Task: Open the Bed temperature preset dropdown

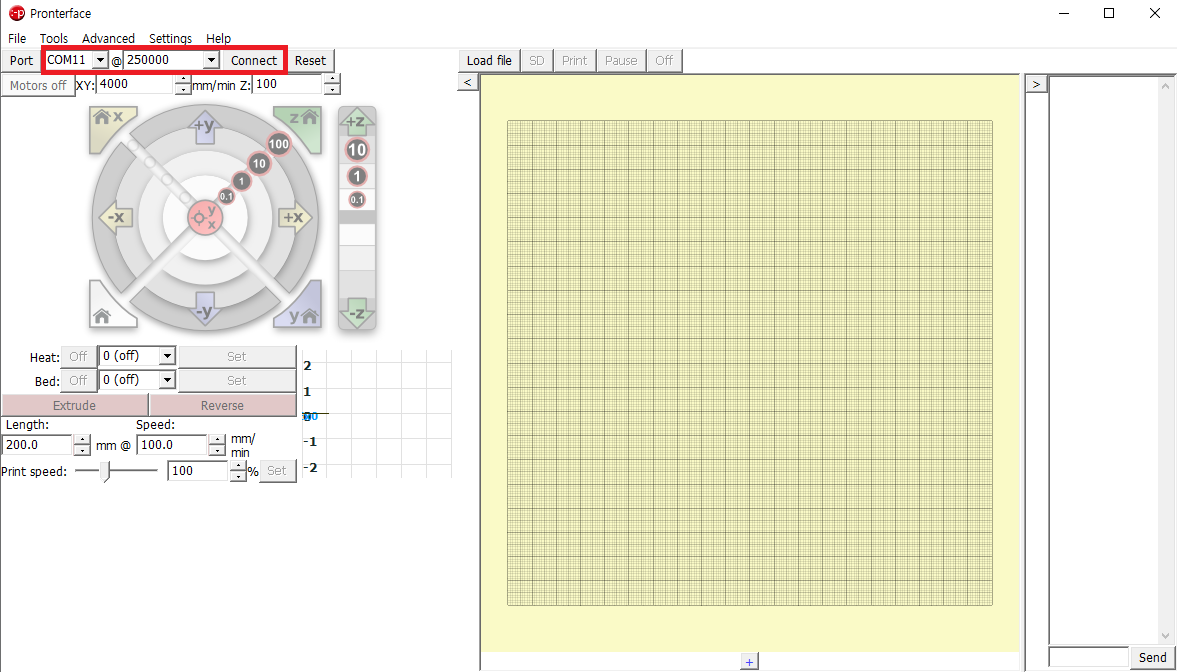Action: [x=168, y=380]
